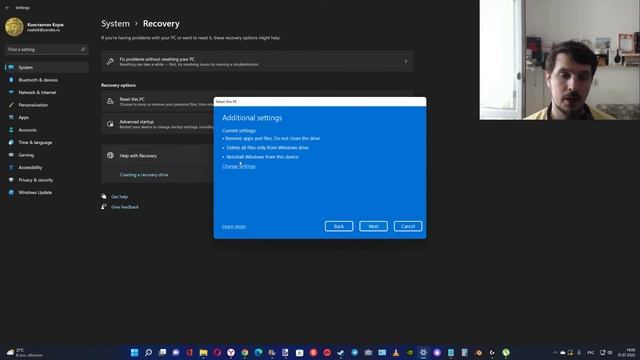Viewport: 640px width, 360px height.
Task: Cancel the Reset this PC dialog
Action: click(x=408, y=226)
